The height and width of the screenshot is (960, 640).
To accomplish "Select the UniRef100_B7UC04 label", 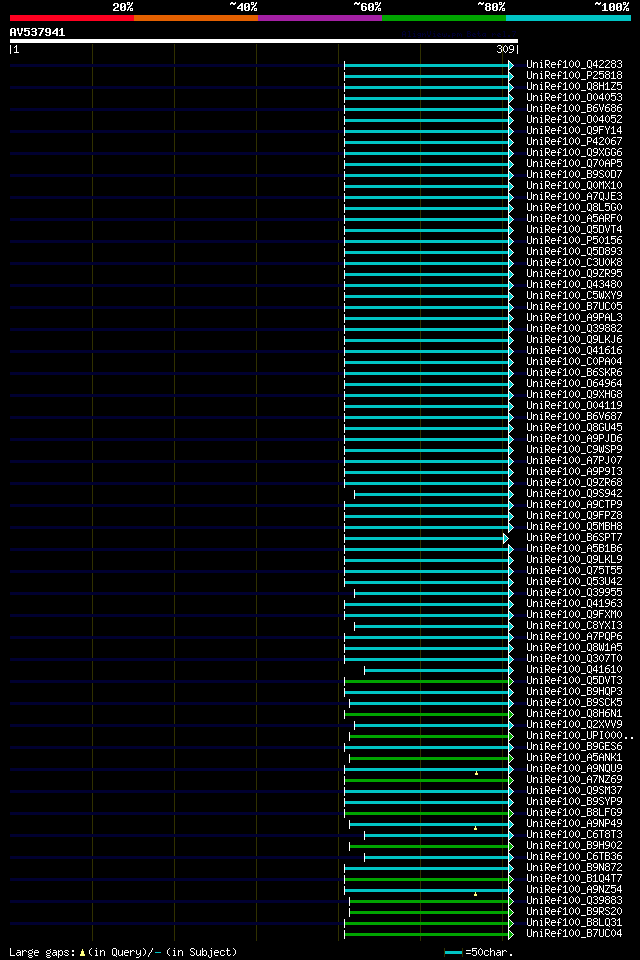I will (x=574, y=934).
